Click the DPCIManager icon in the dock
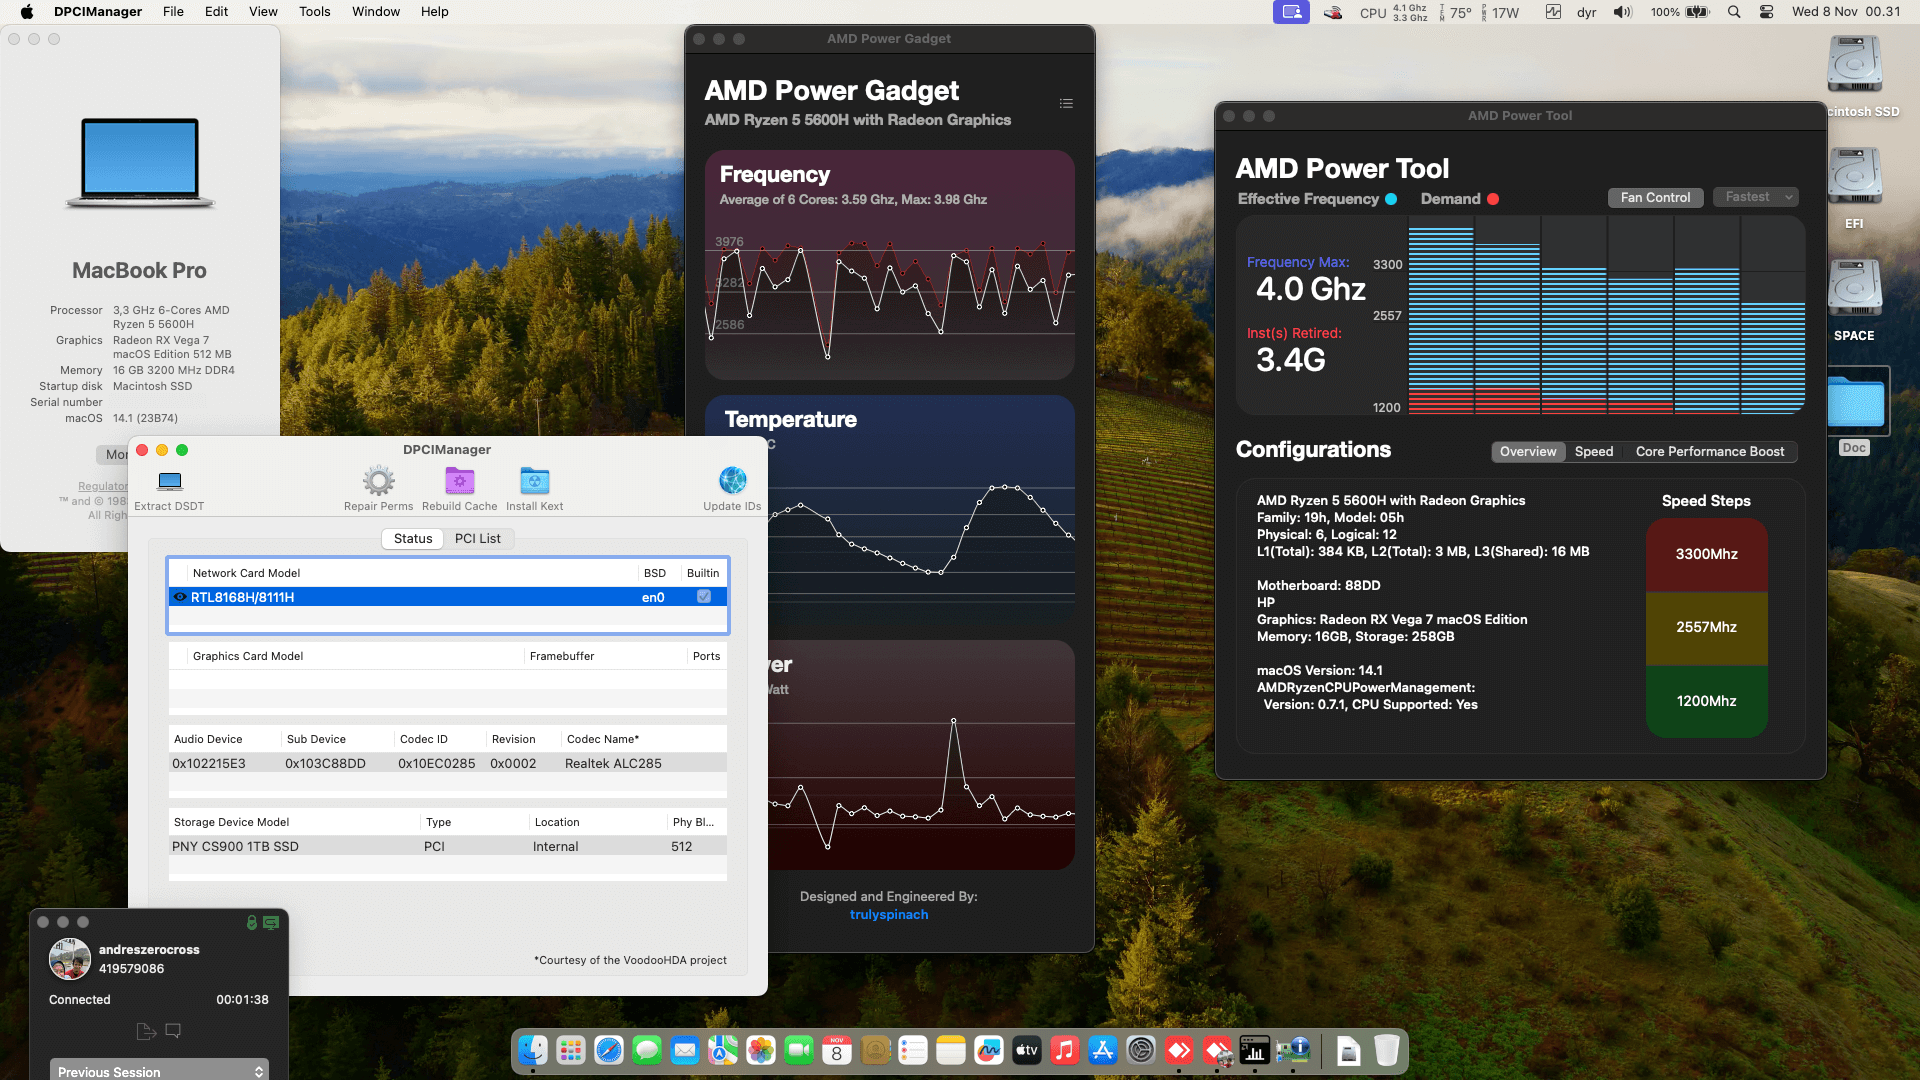The height and width of the screenshot is (1080, 1920). tap(1293, 1050)
